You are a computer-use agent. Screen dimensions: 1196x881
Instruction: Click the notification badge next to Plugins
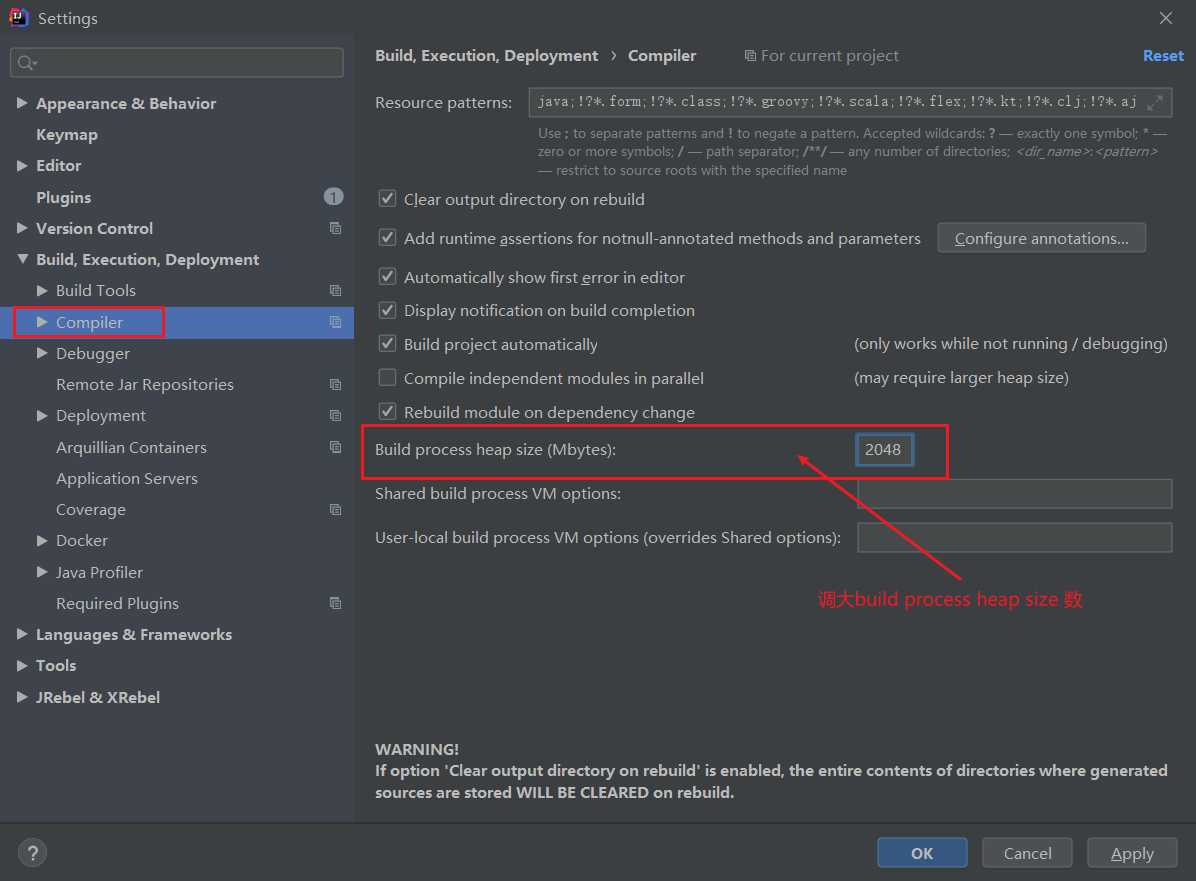coord(333,196)
